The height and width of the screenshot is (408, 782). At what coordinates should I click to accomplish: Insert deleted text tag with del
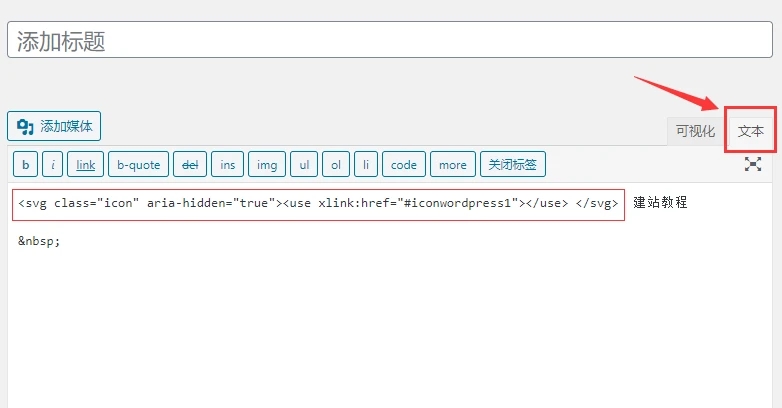tap(189, 164)
